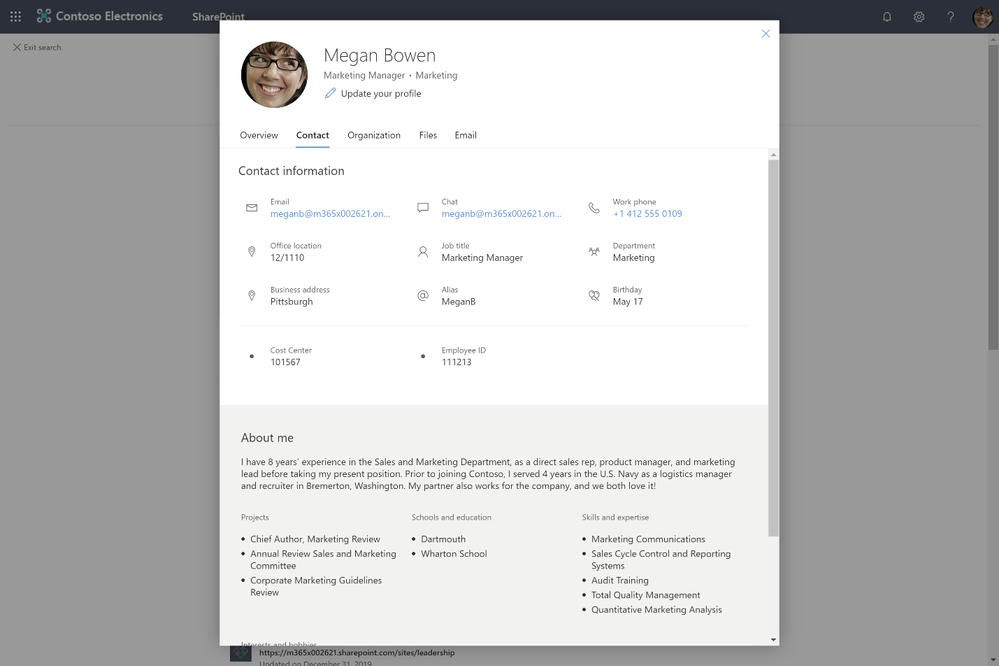Screen dimensions: 999x666
Task: Click the Contoso Electronics logo icon
Action: point(43,16)
